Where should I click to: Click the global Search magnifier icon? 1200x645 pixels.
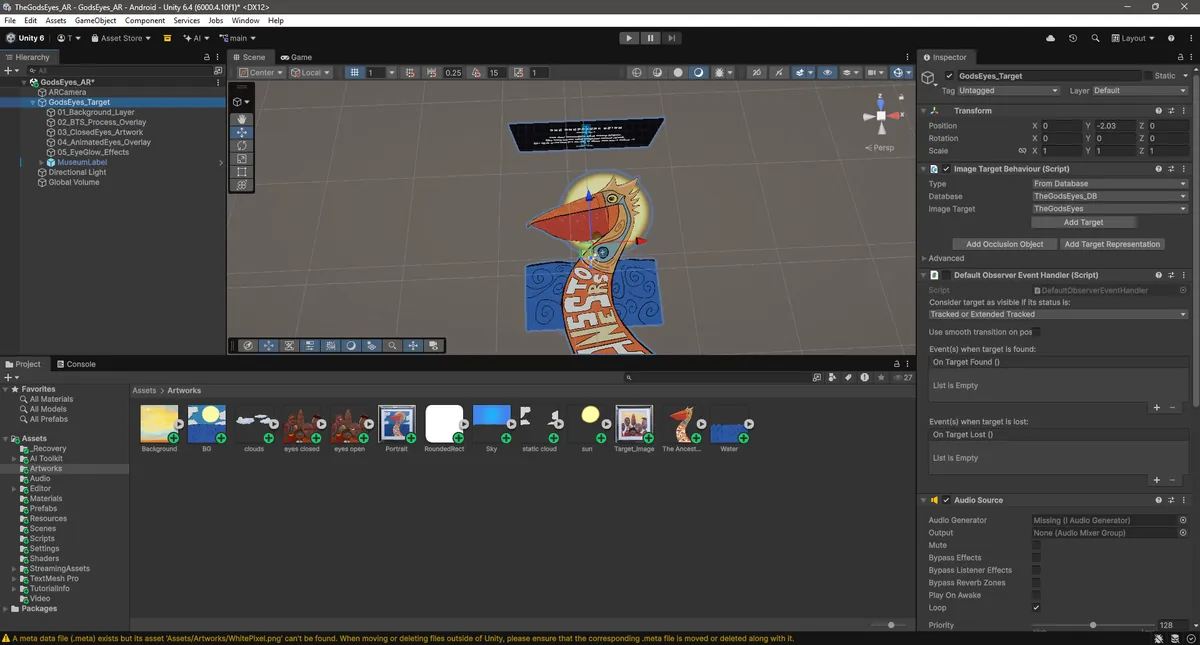(x=1095, y=38)
